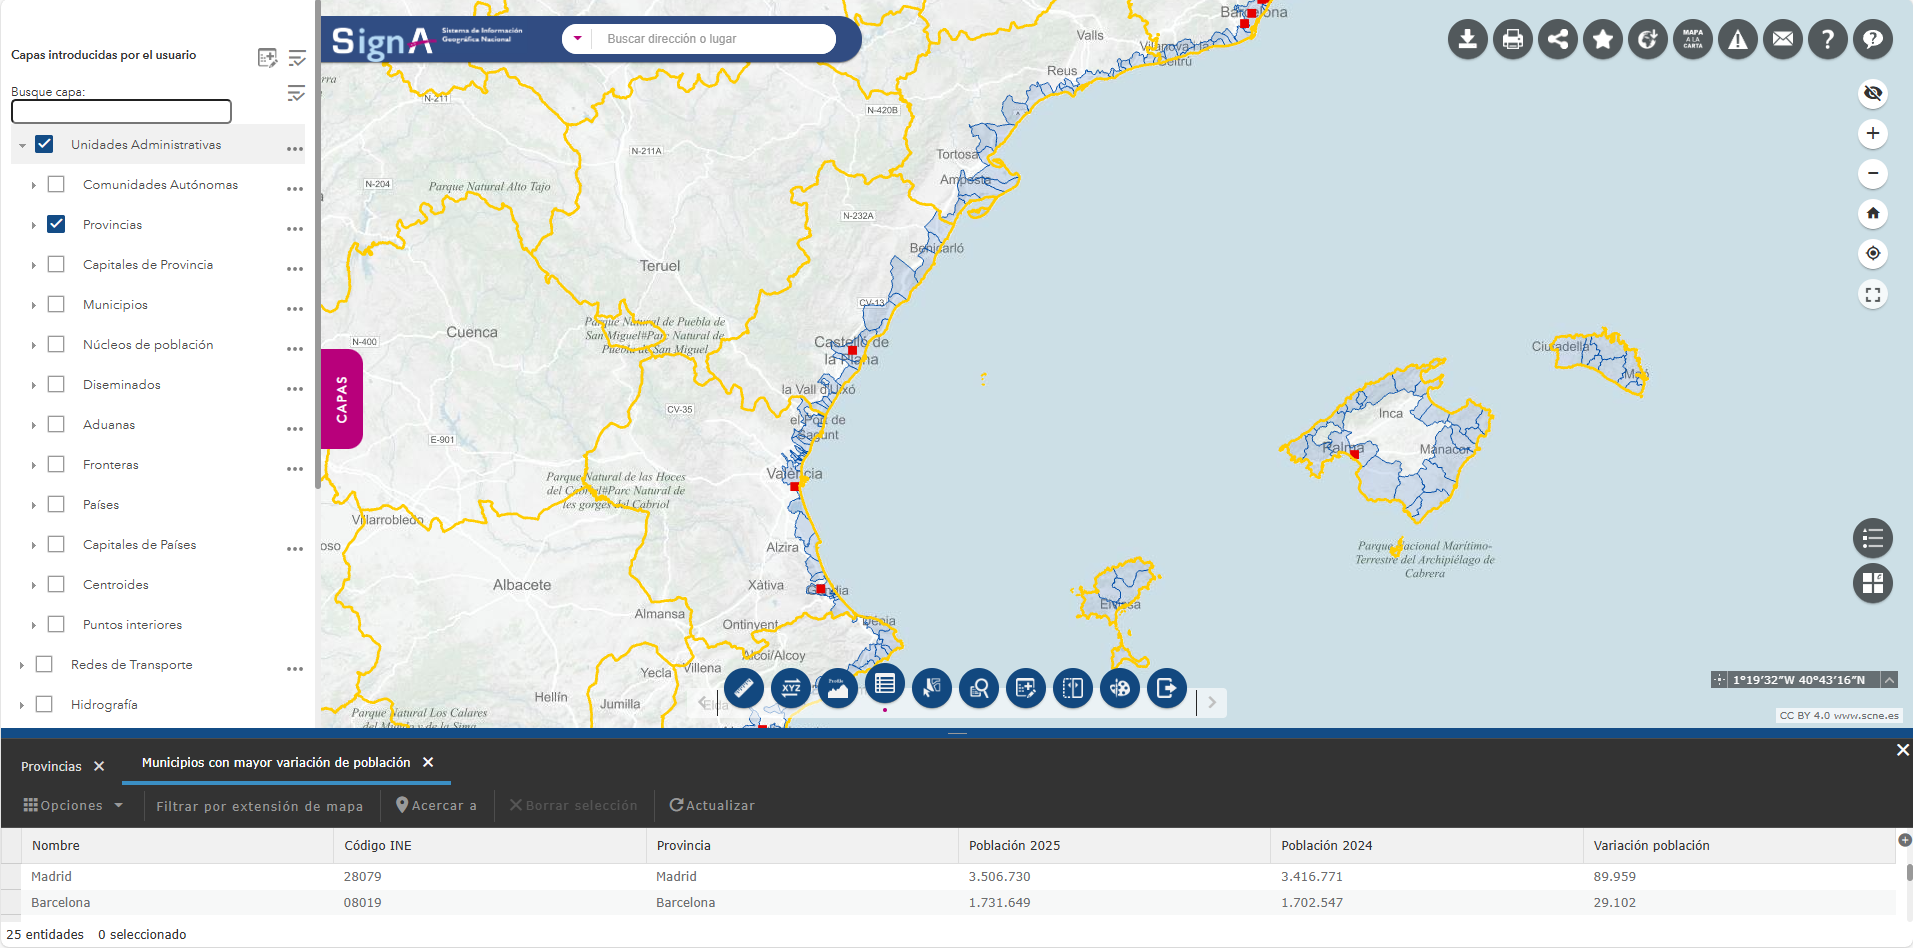Open the XYZ coordinate converter tool
The height and width of the screenshot is (948, 1913).
click(791, 688)
